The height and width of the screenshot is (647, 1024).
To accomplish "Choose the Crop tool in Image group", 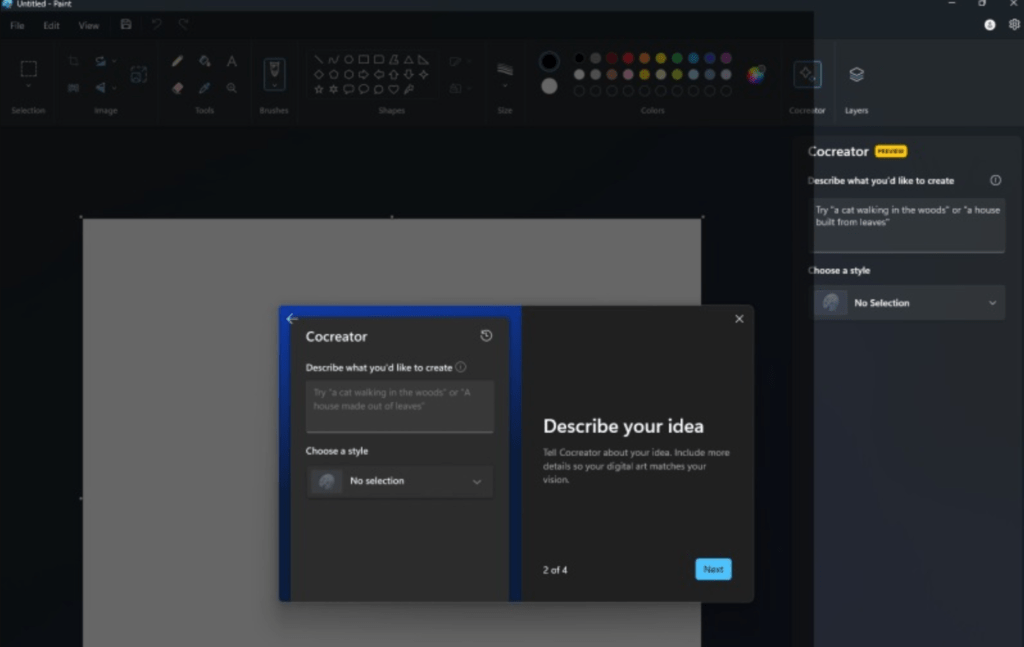I will point(73,61).
